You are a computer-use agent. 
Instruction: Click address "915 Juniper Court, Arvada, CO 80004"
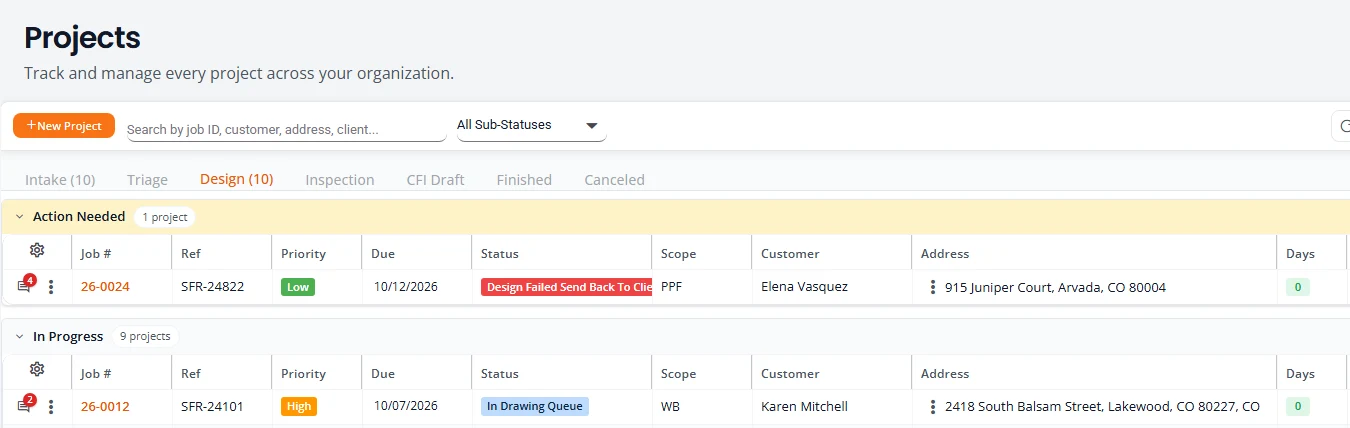pyautogui.click(x=1055, y=287)
